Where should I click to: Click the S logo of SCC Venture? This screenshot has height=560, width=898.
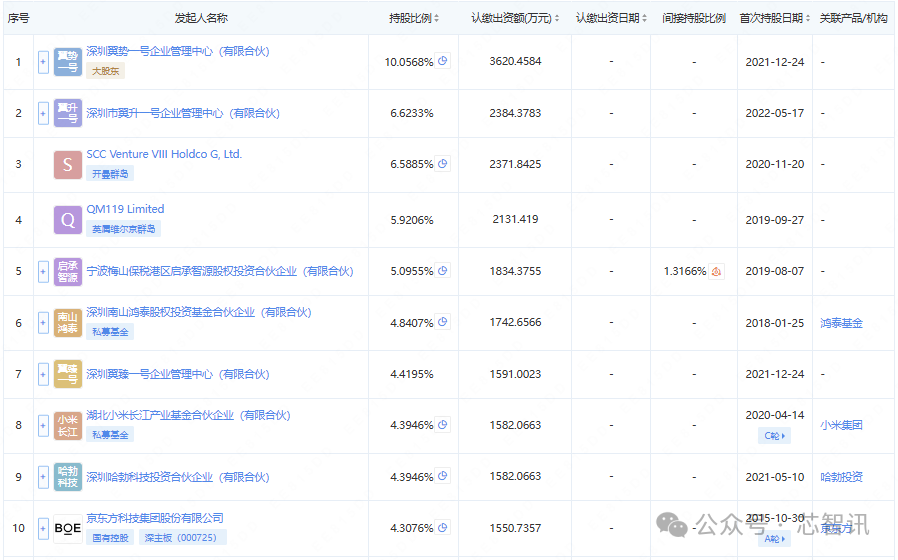click(x=68, y=165)
